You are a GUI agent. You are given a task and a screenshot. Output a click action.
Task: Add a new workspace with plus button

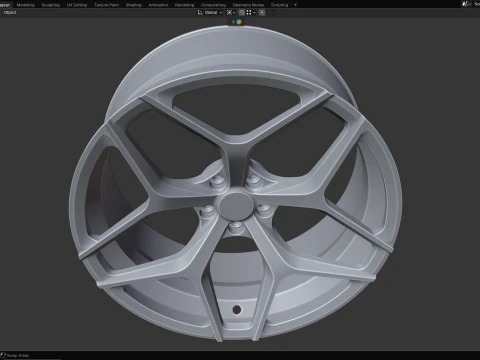click(295, 5)
